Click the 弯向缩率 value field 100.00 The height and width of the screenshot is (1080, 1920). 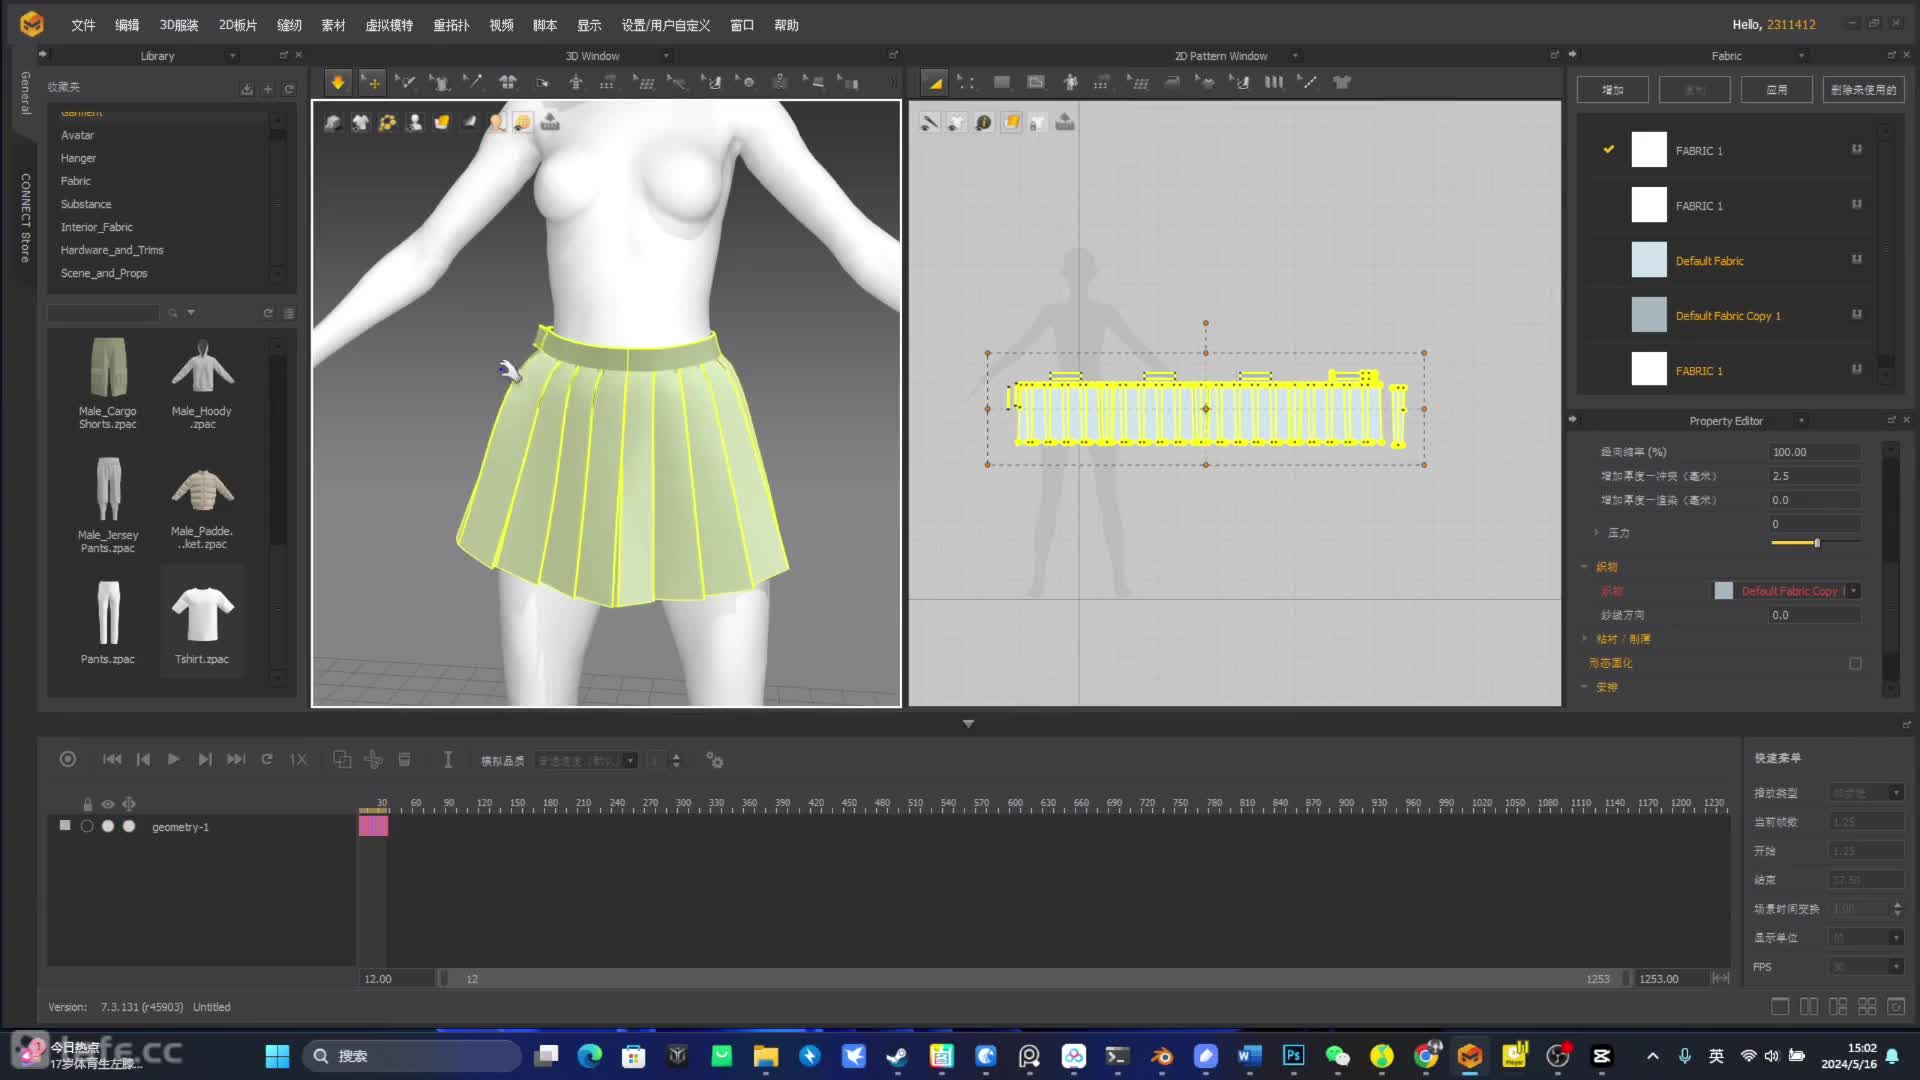(x=1814, y=452)
